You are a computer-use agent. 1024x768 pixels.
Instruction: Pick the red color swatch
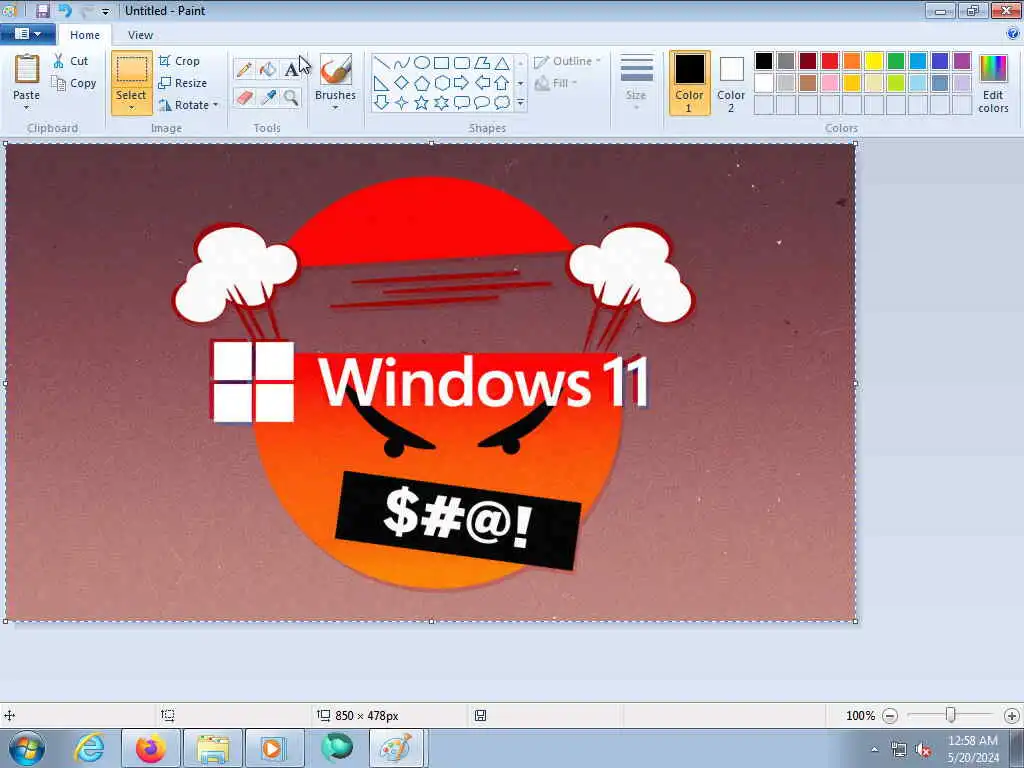click(830, 61)
